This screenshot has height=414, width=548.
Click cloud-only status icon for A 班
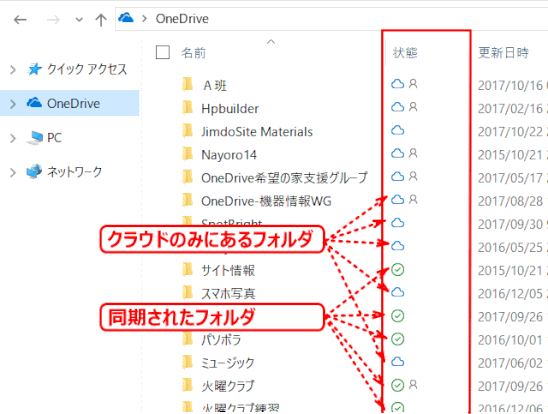[397, 84]
